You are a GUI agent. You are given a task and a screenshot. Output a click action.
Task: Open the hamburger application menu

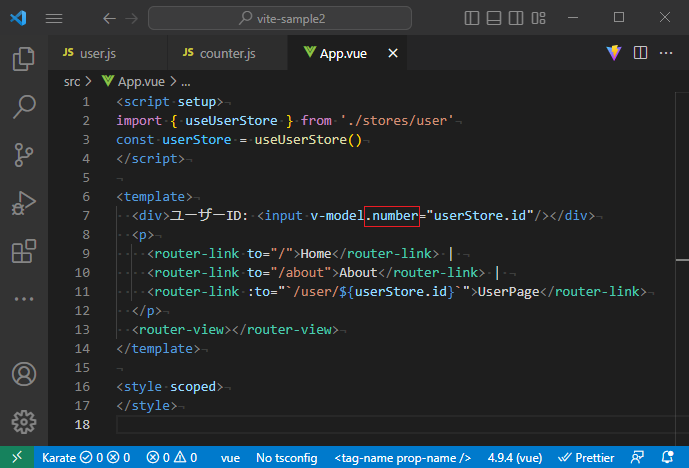54,18
